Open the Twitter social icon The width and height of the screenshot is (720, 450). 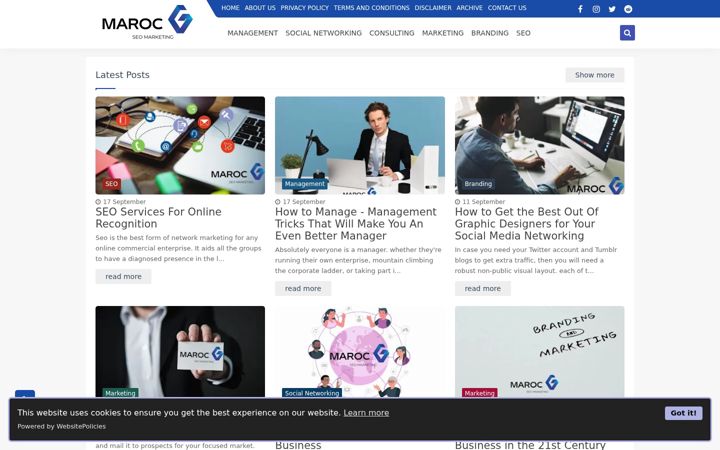click(x=612, y=9)
